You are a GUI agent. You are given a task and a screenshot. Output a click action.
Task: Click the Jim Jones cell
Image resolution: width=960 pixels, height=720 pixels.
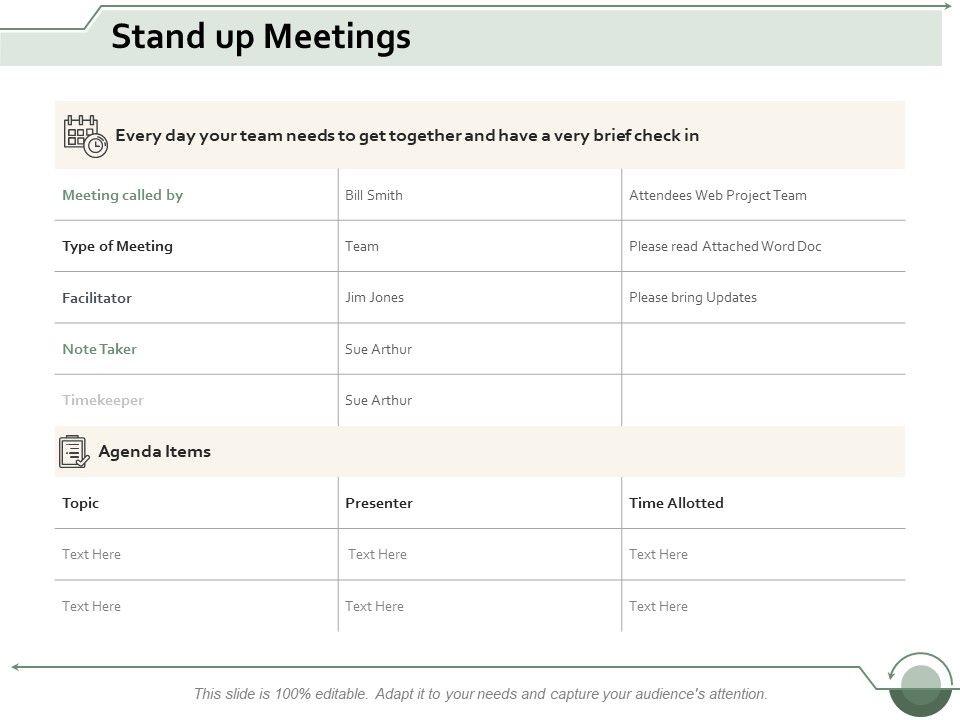(x=374, y=297)
